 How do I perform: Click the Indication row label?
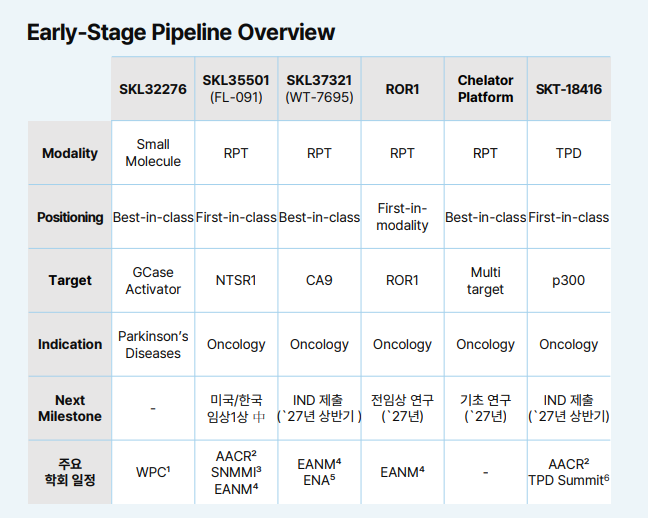(70, 344)
